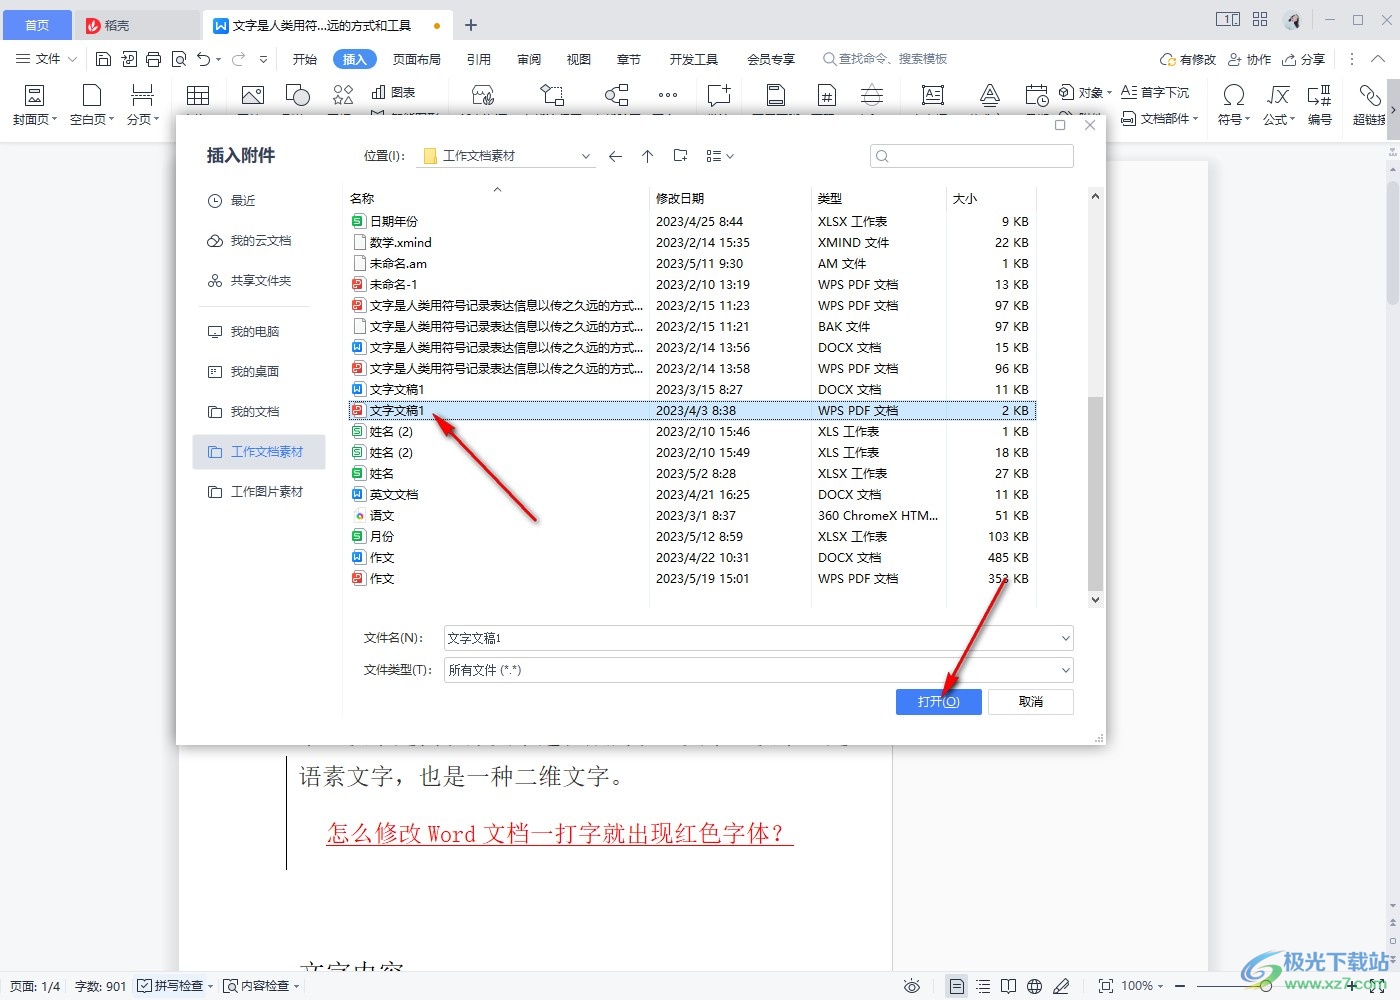
Task: Click the Page Number icon
Action: [826, 96]
